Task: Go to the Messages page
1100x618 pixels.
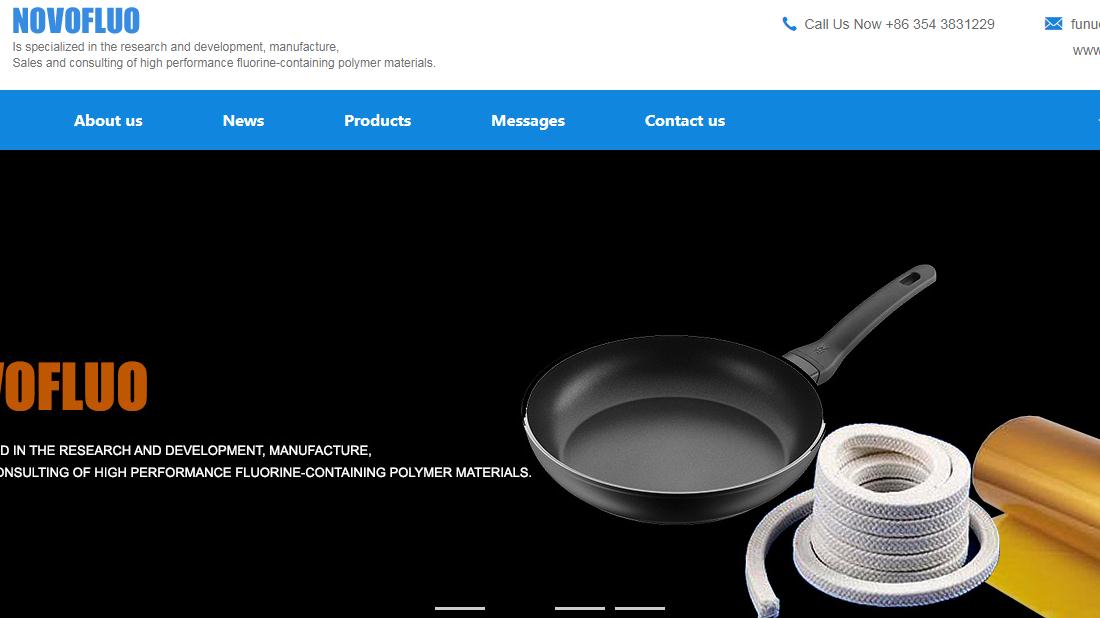Action: point(528,121)
